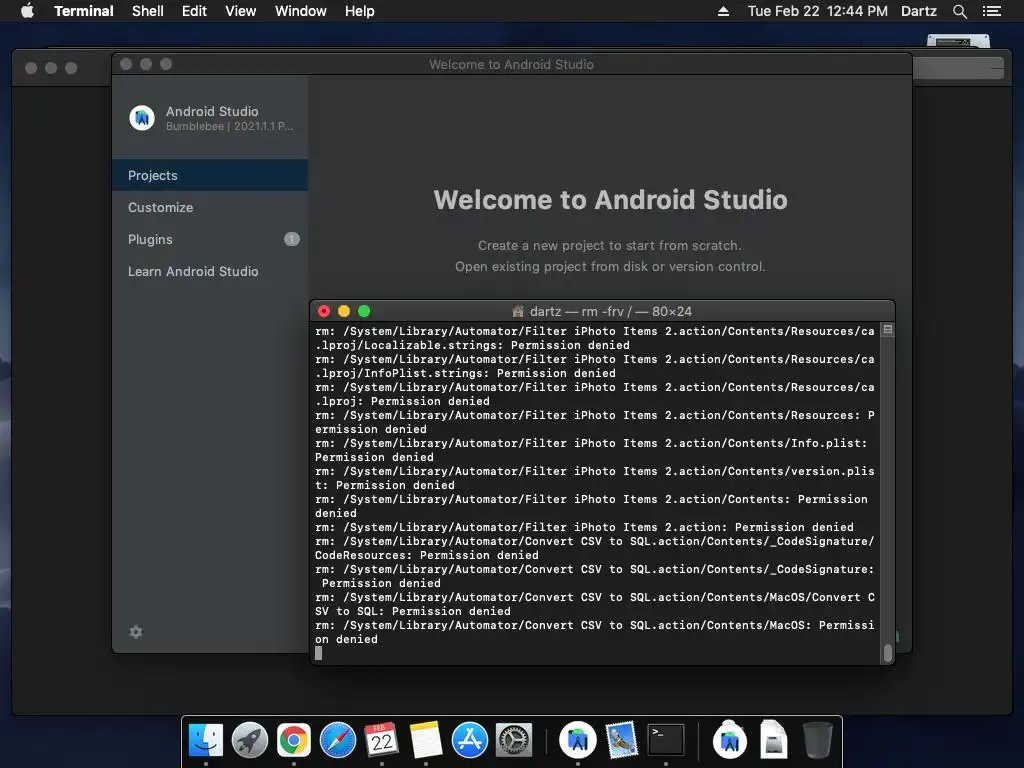1024x768 pixels.
Task: Open Finder from the Dock
Action: [206, 740]
